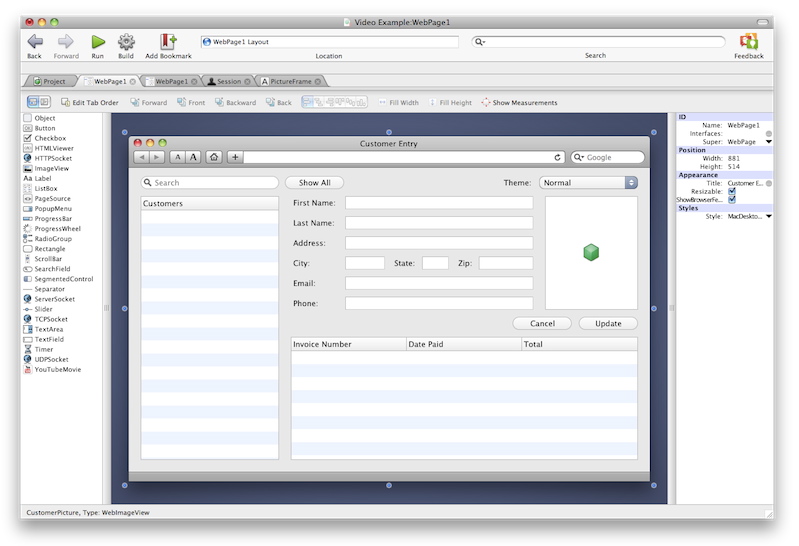The width and height of the screenshot is (799, 546).
Task: Click the Date Paid column header
Action: pos(464,344)
